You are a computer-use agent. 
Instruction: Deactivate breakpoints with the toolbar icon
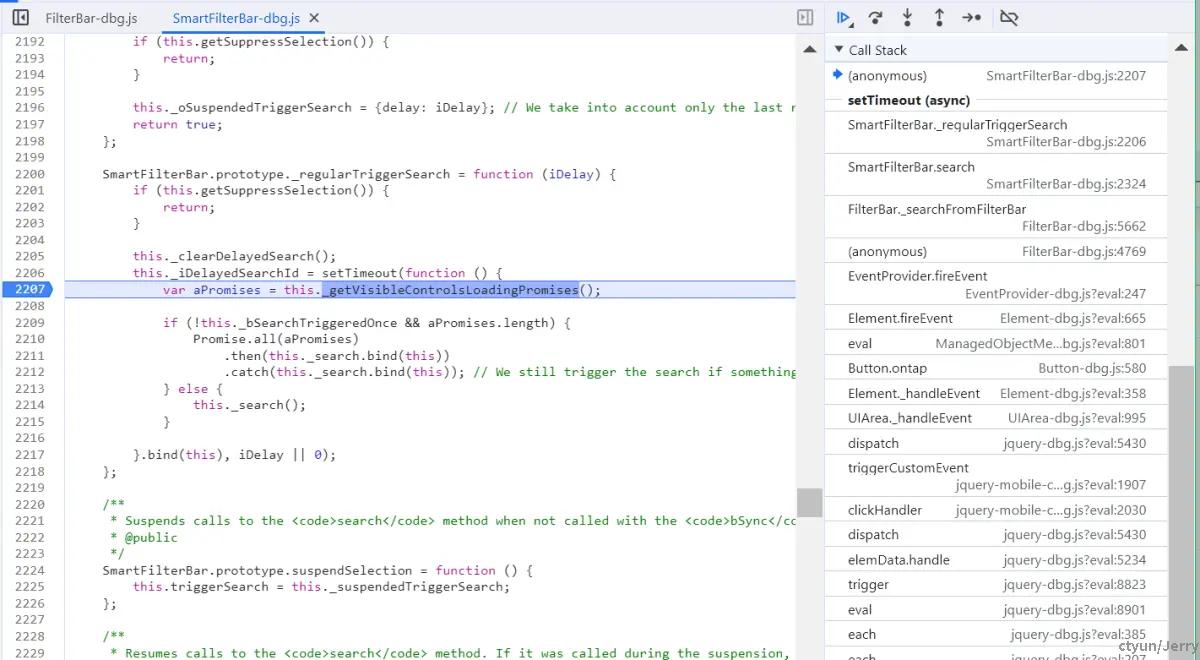[1008, 18]
